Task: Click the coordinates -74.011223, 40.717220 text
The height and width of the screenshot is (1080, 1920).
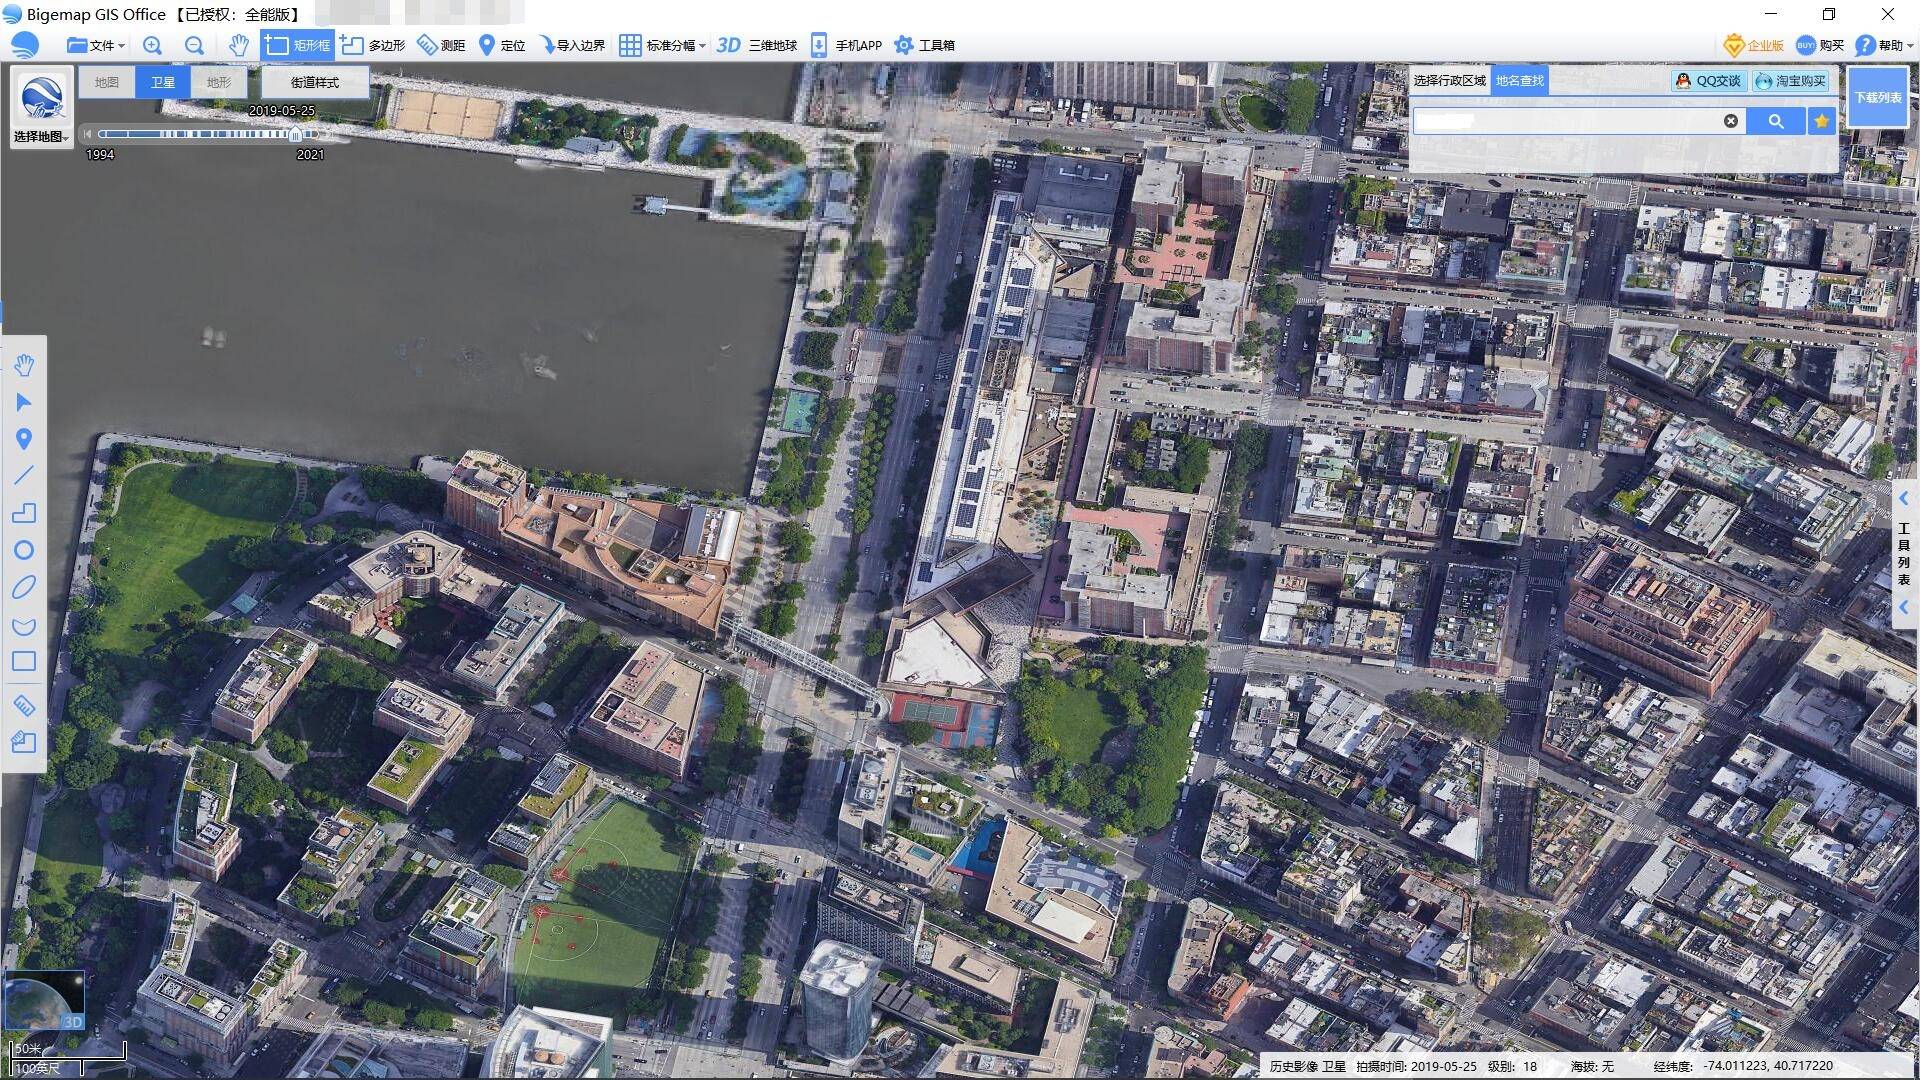Action: (x=1768, y=1066)
